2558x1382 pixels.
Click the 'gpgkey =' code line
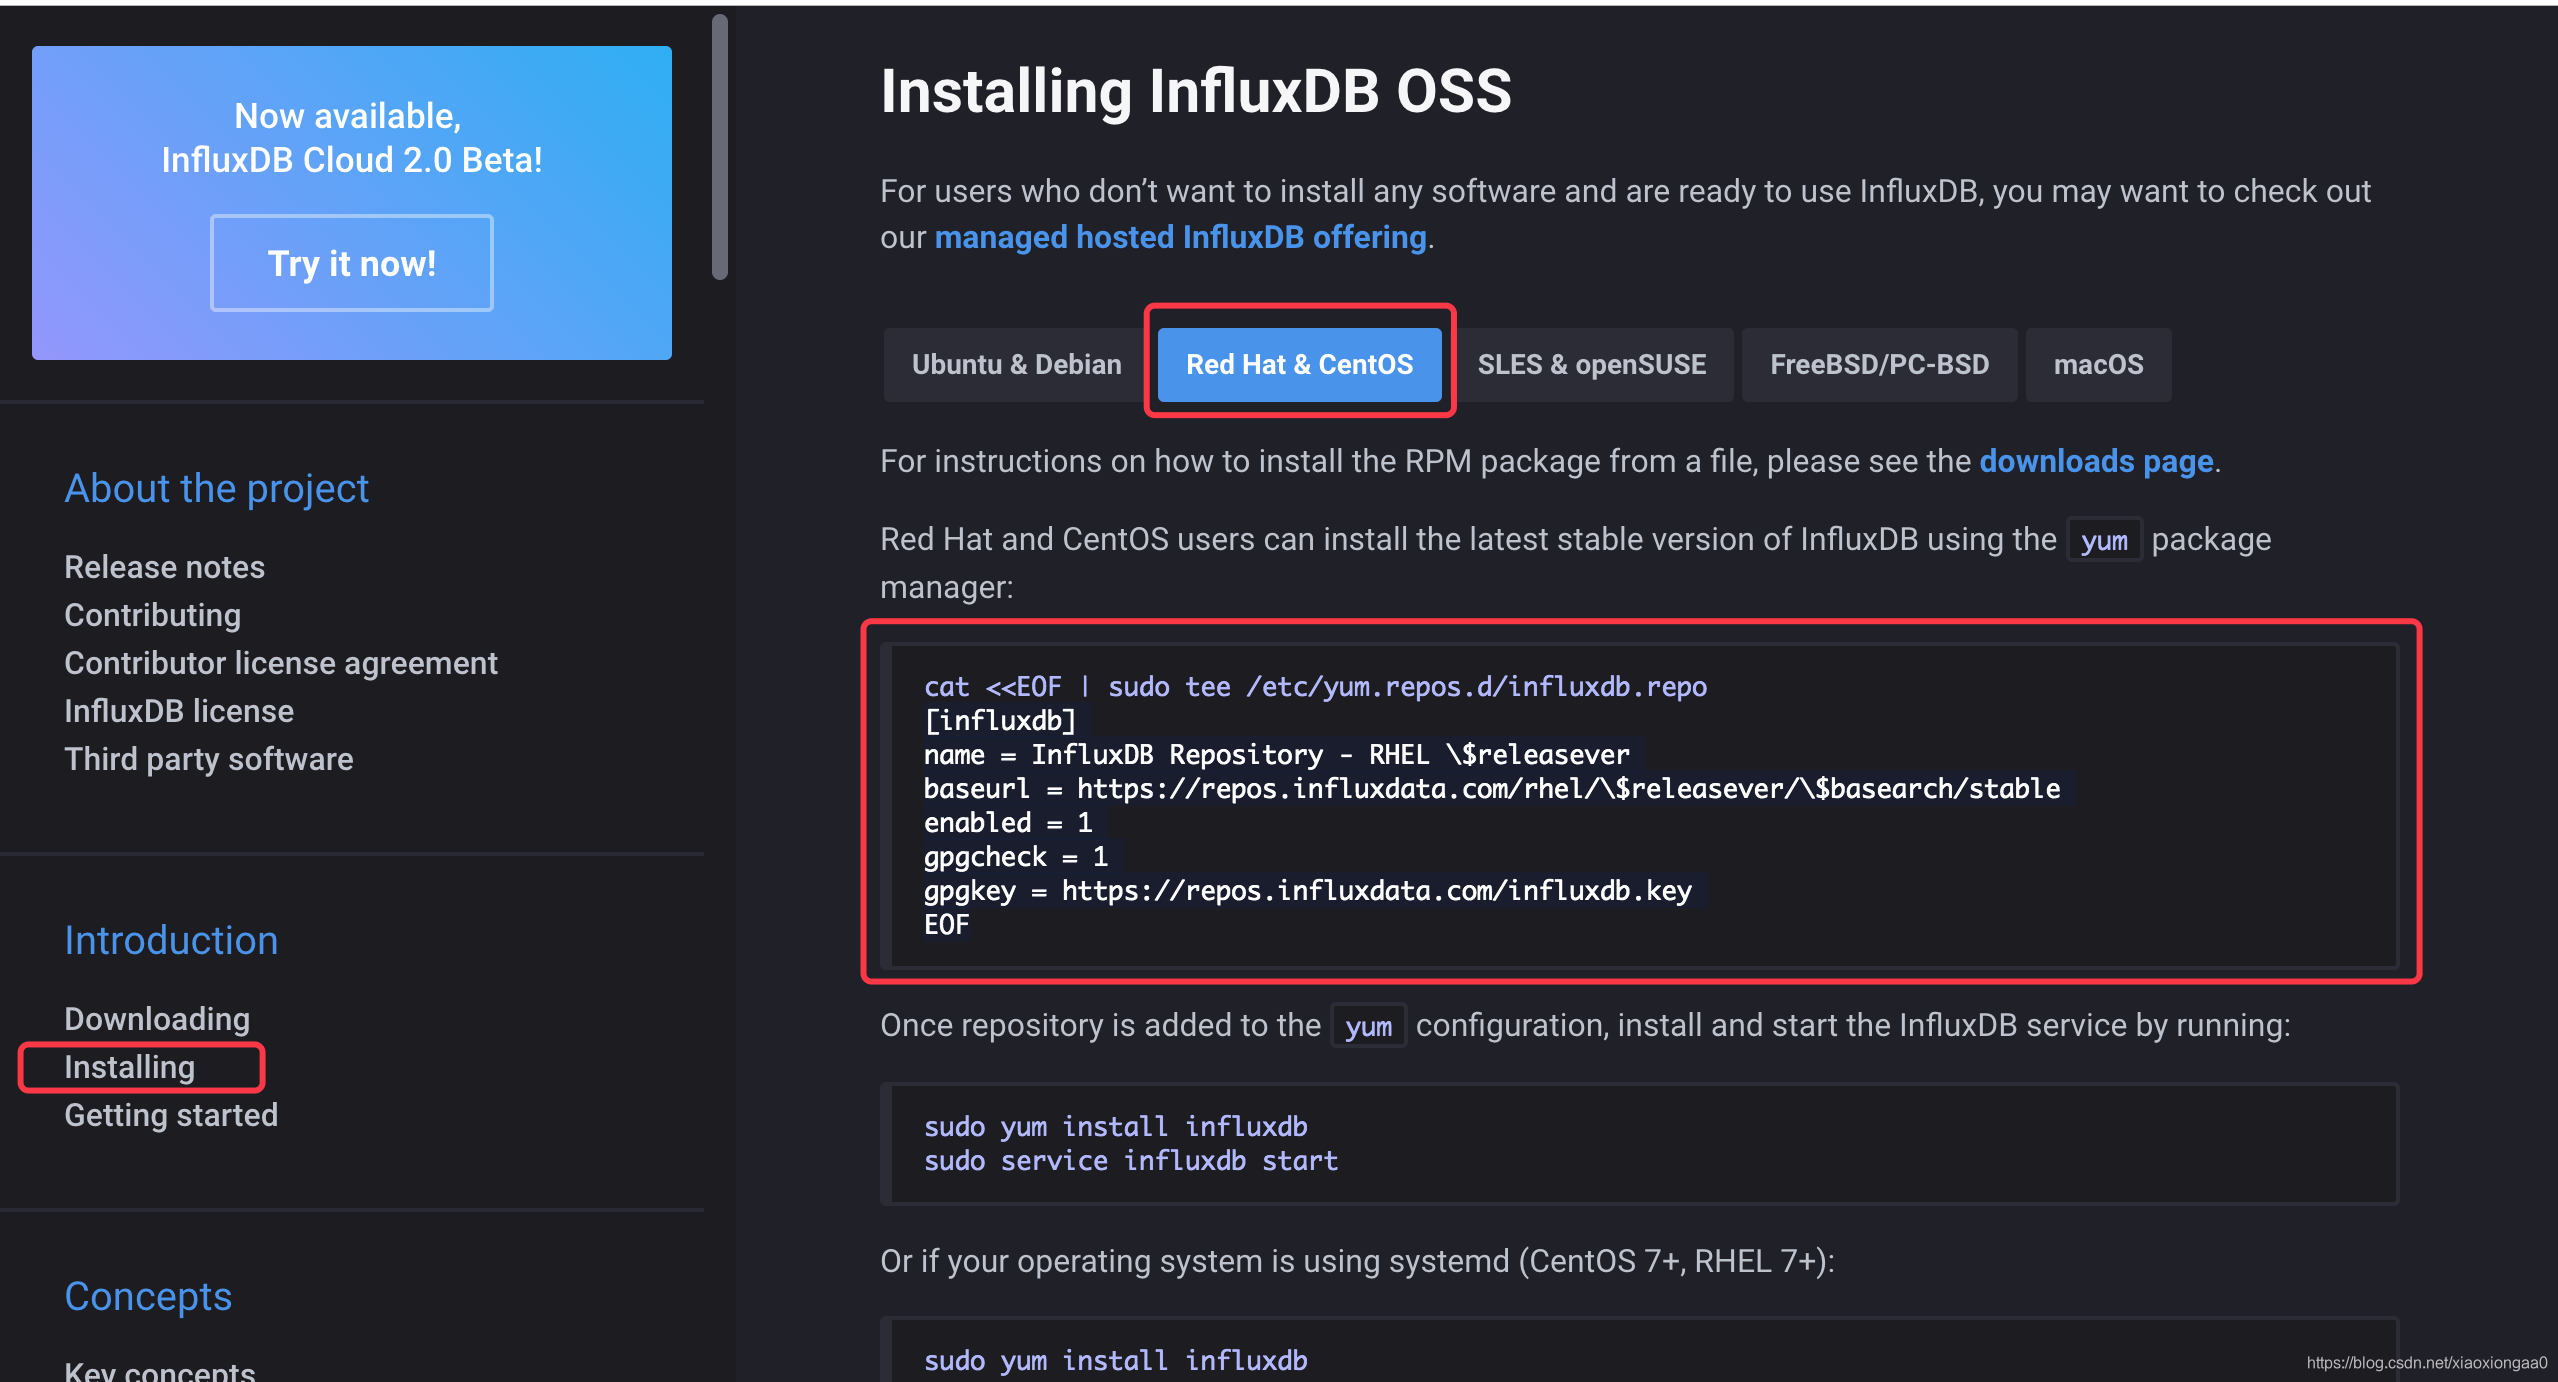click(1307, 891)
